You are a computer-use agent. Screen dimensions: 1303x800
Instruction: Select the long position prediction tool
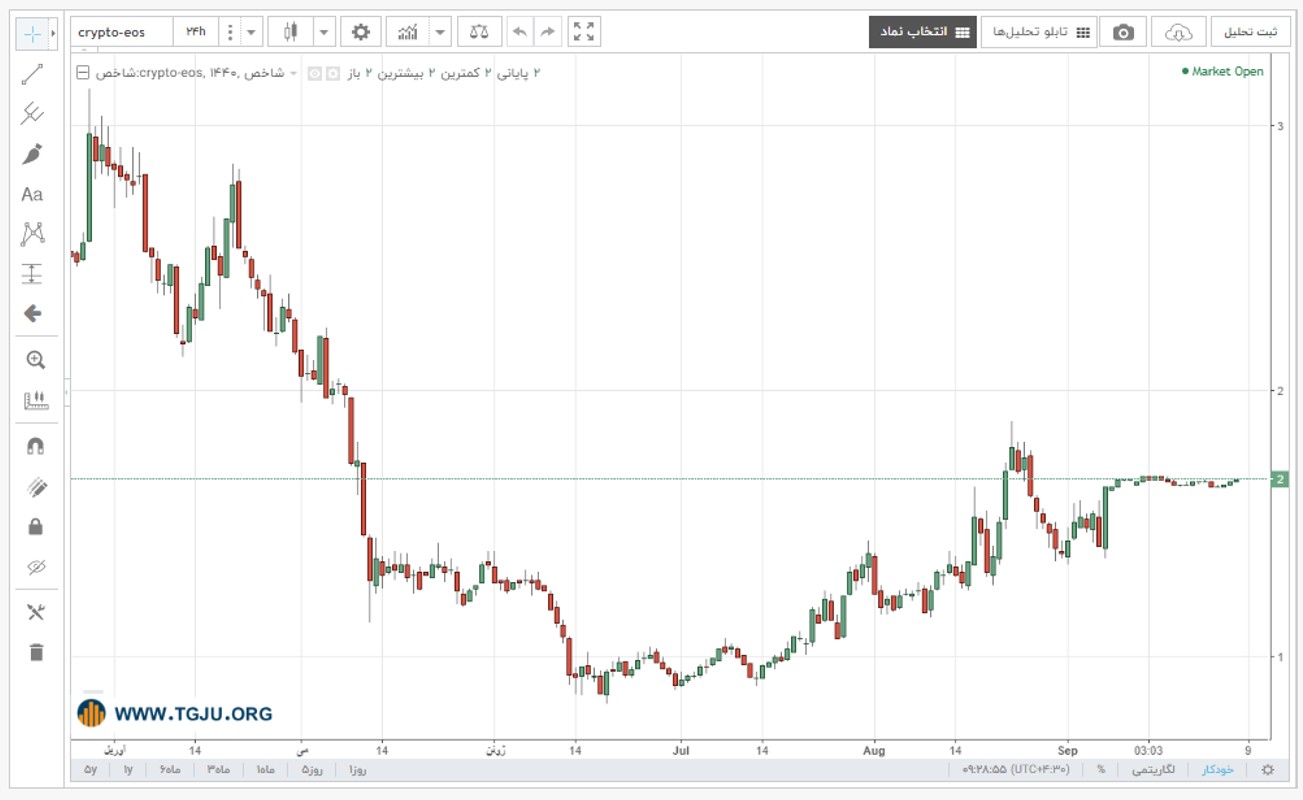[32, 274]
